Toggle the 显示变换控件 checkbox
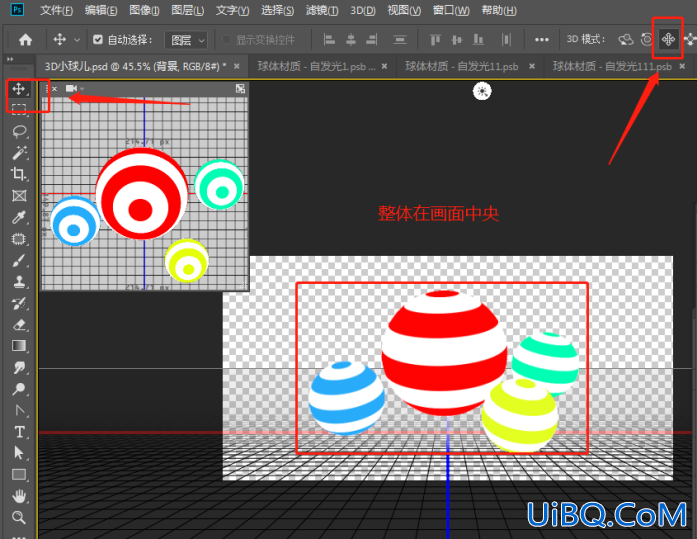This screenshot has width=697, height=539. (226, 40)
